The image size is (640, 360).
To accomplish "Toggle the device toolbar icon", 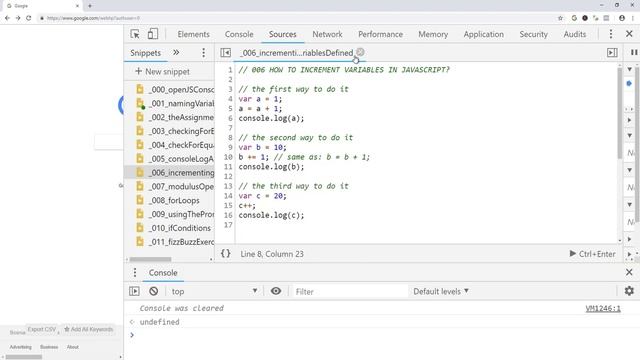I will click(153, 34).
